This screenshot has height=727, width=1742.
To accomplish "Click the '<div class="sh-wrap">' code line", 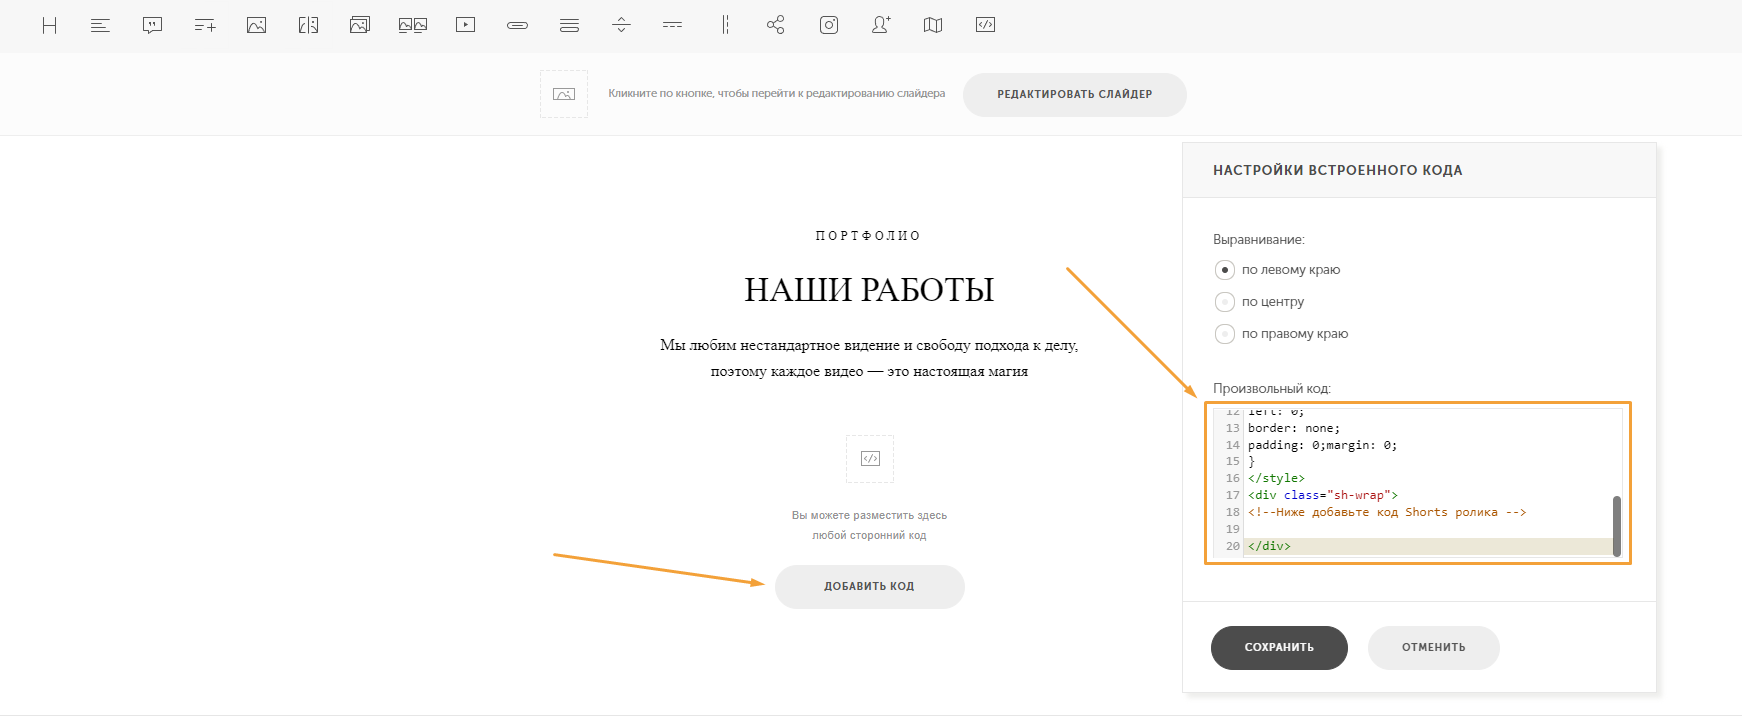I will (x=1323, y=495).
